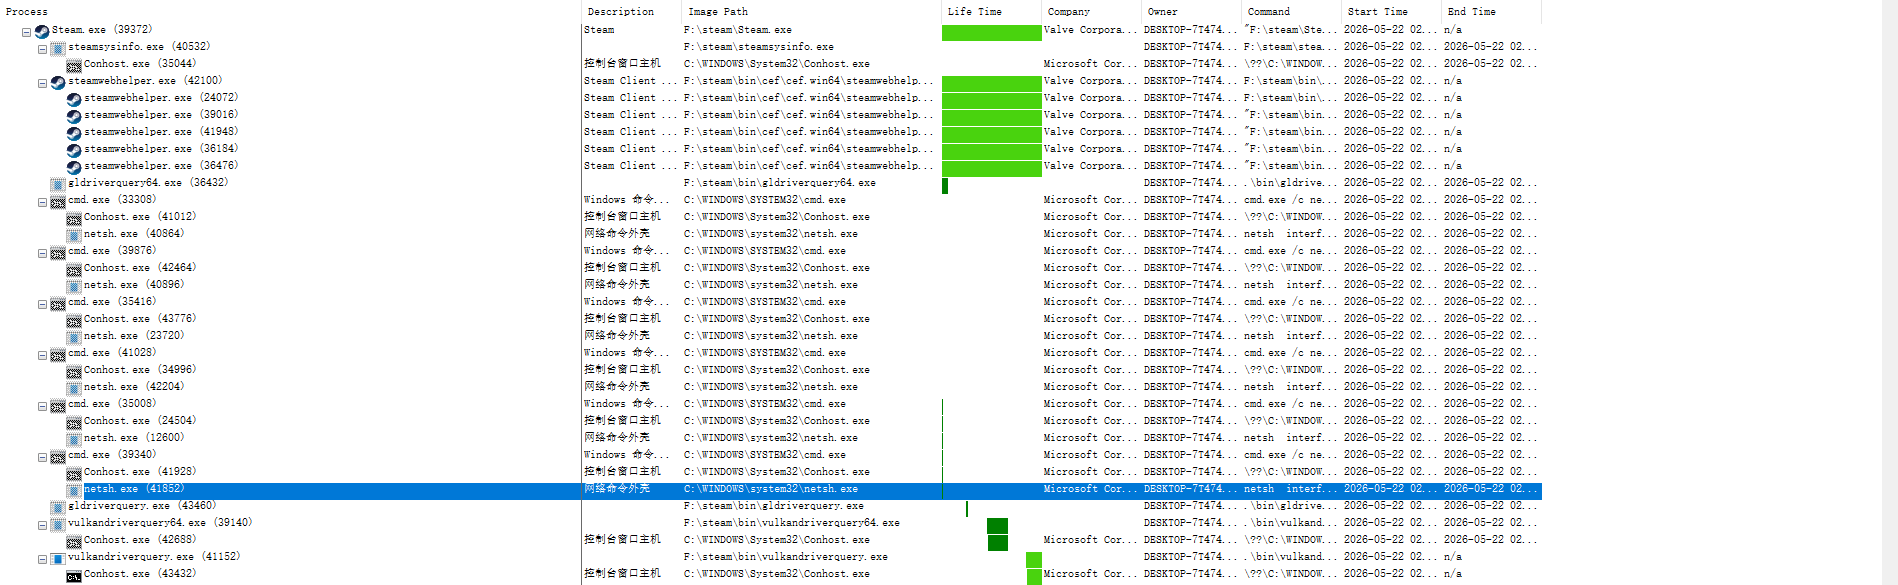The width and height of the screenshot is (1898, 585).
Task: Select the Conhost.exe (43776) row
Action: pos(770,320)
